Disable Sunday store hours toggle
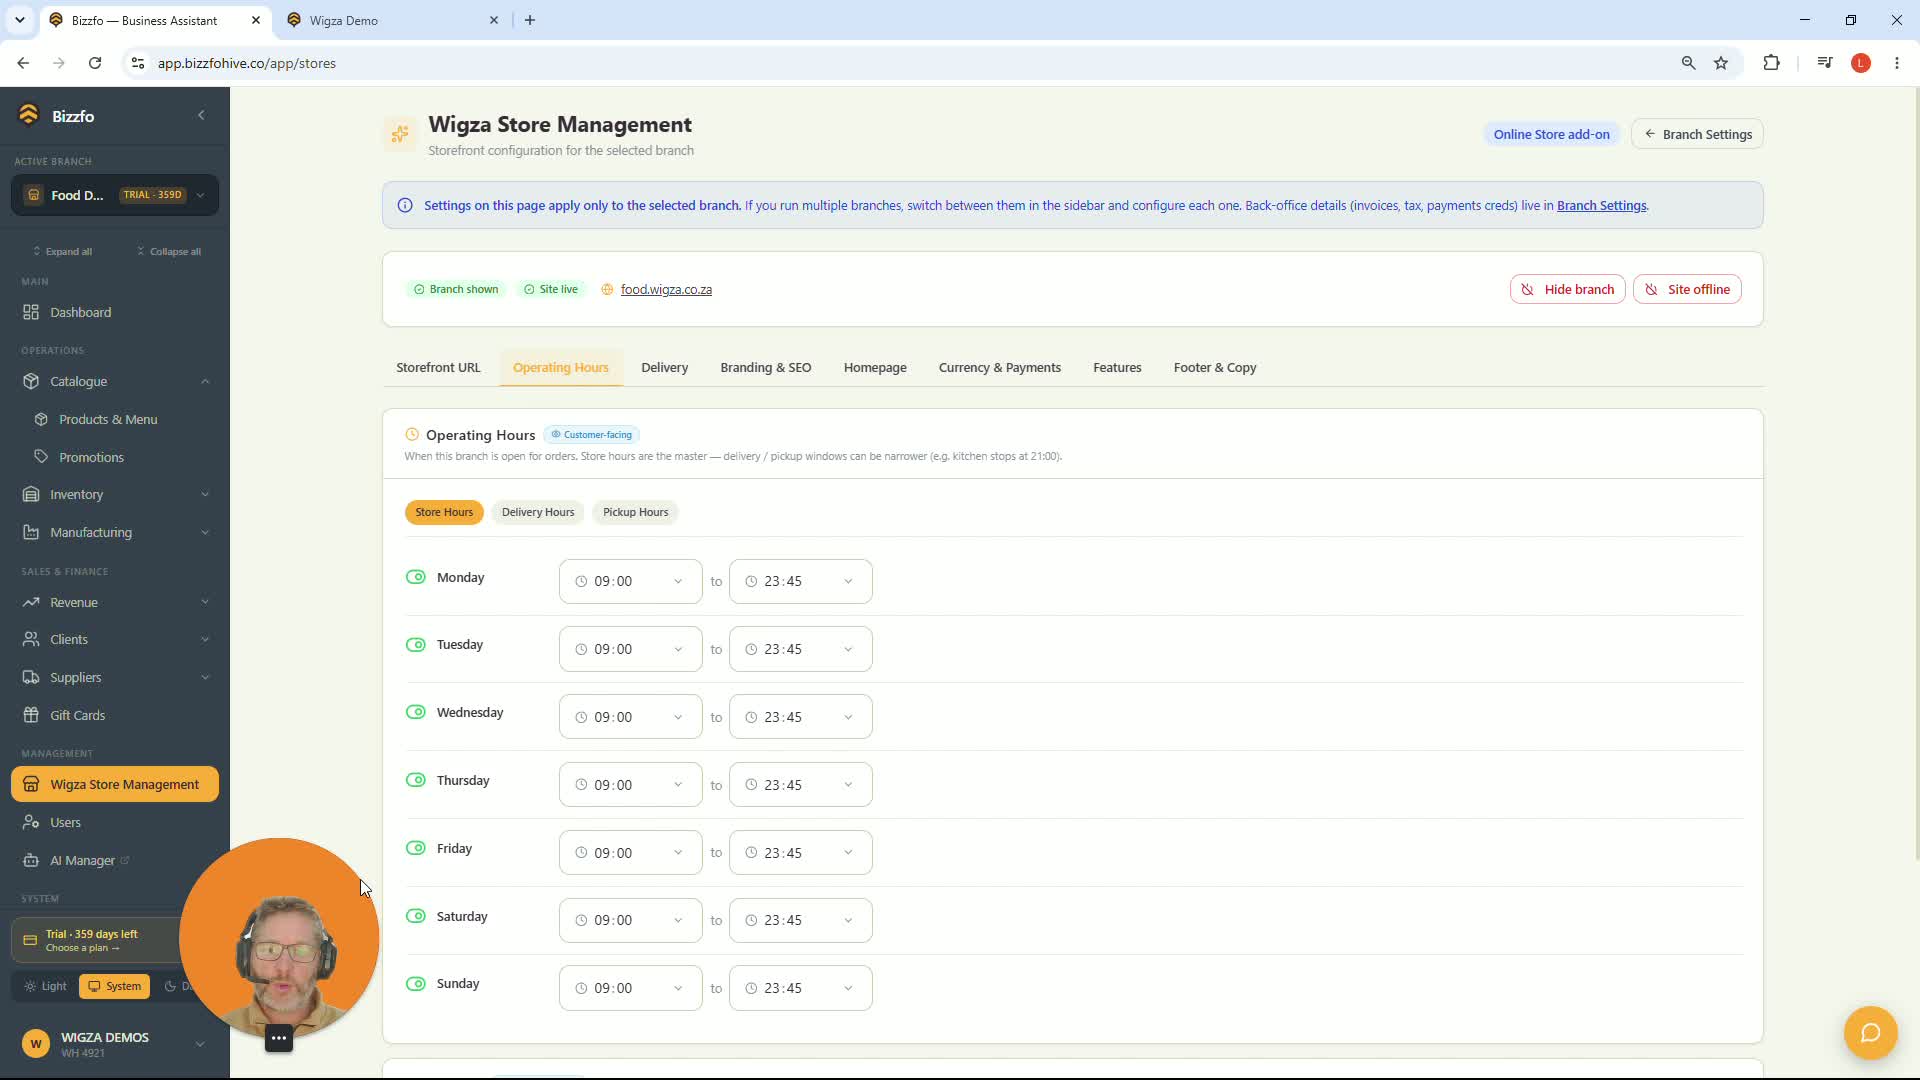 [416, 984]
